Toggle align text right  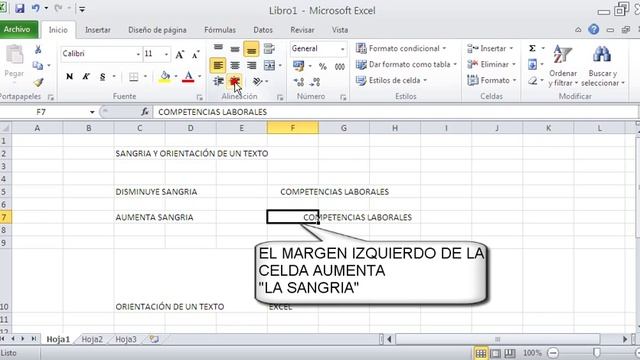pos(251,65)
